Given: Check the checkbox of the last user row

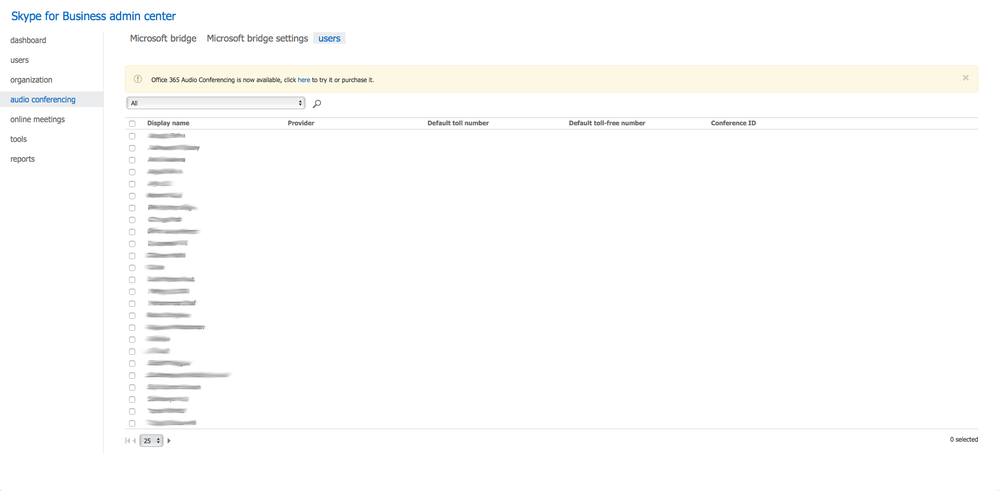Looking at the screenshot, I should pos(132,423).
